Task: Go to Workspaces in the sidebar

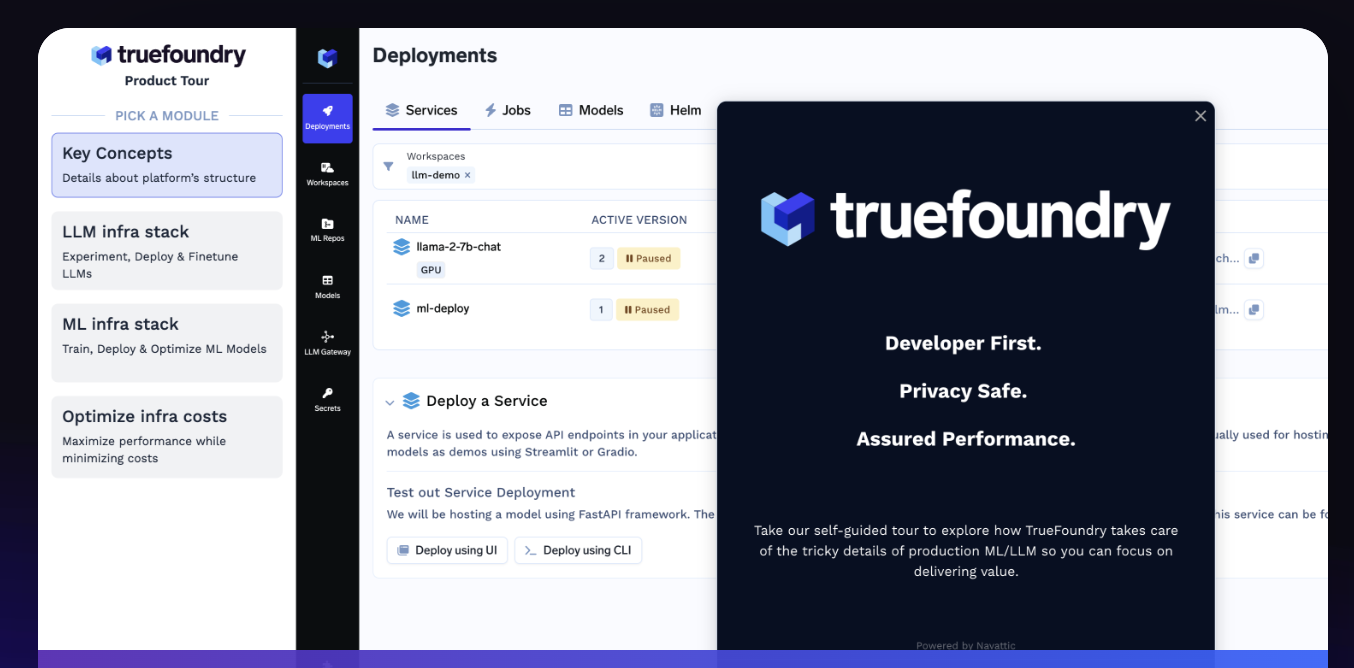Action: pos(327,174)
